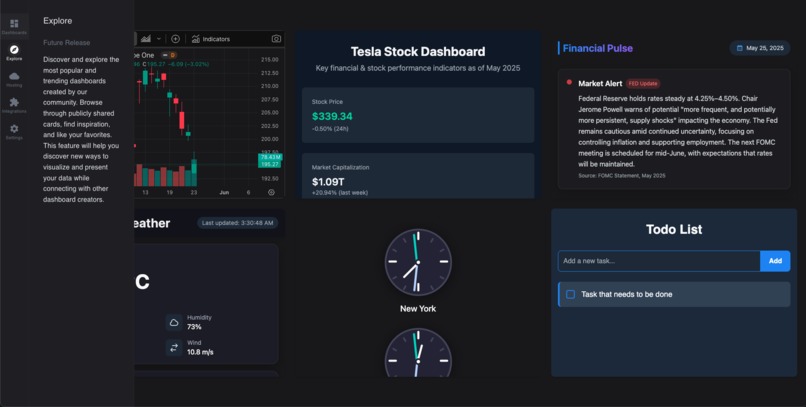Click the Todo List heading
This screenshot has width=806, height=407.
click(x=674, y=229)
